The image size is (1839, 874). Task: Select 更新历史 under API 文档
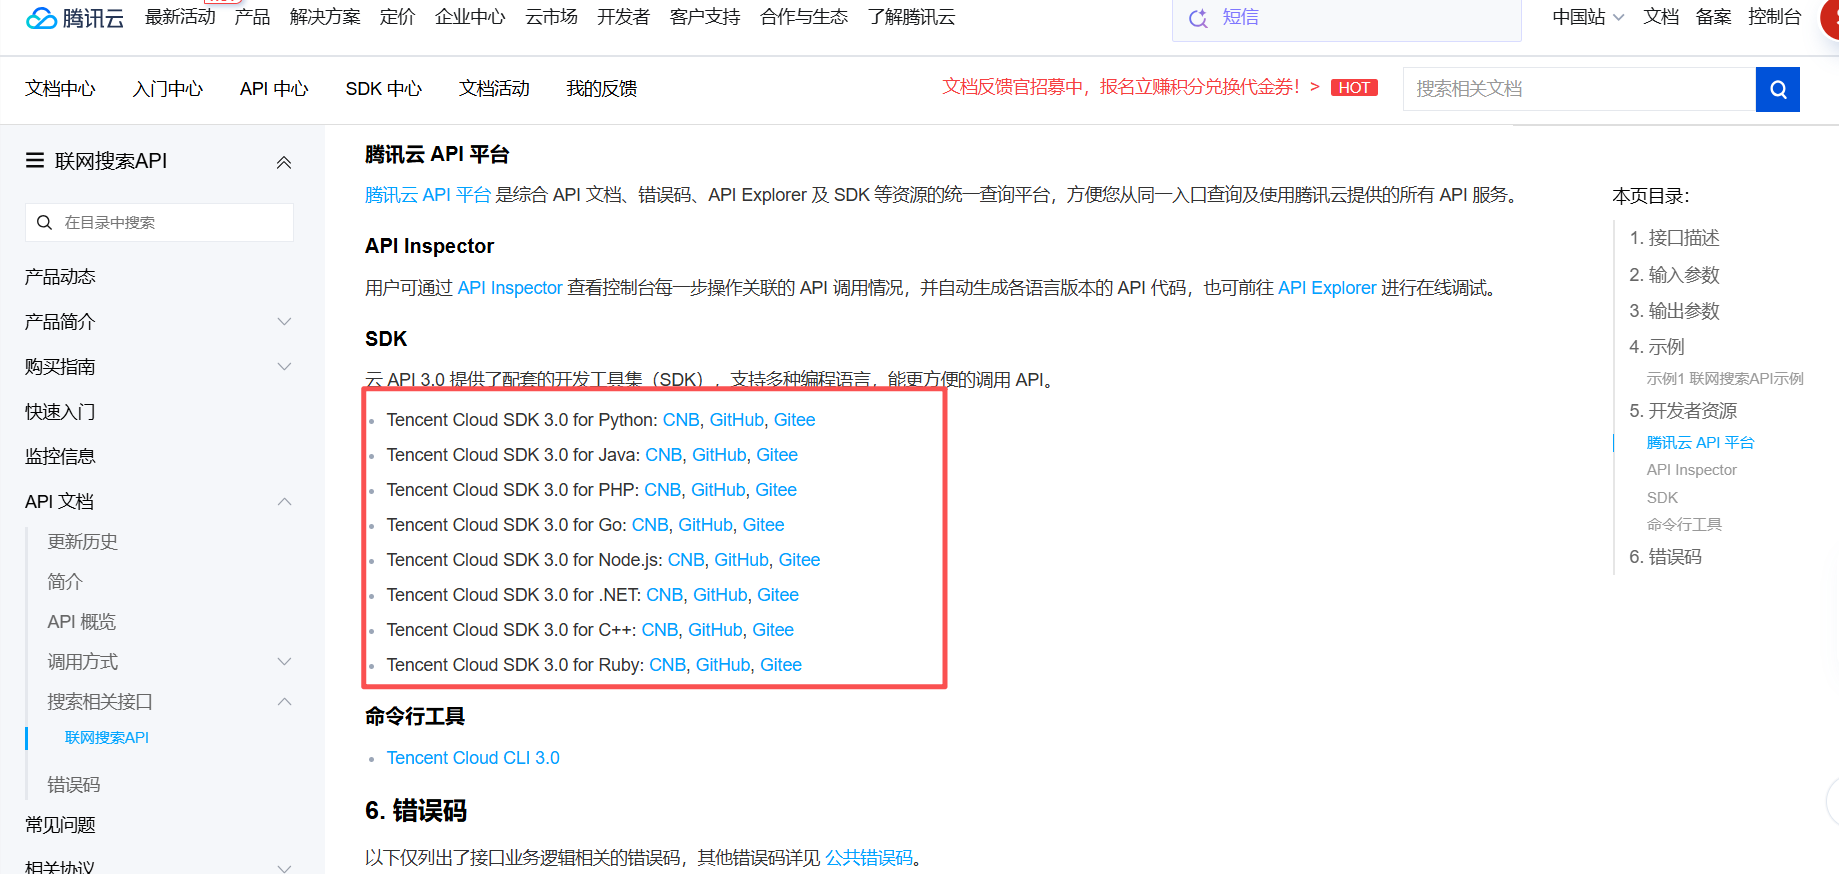click(83, 542)
